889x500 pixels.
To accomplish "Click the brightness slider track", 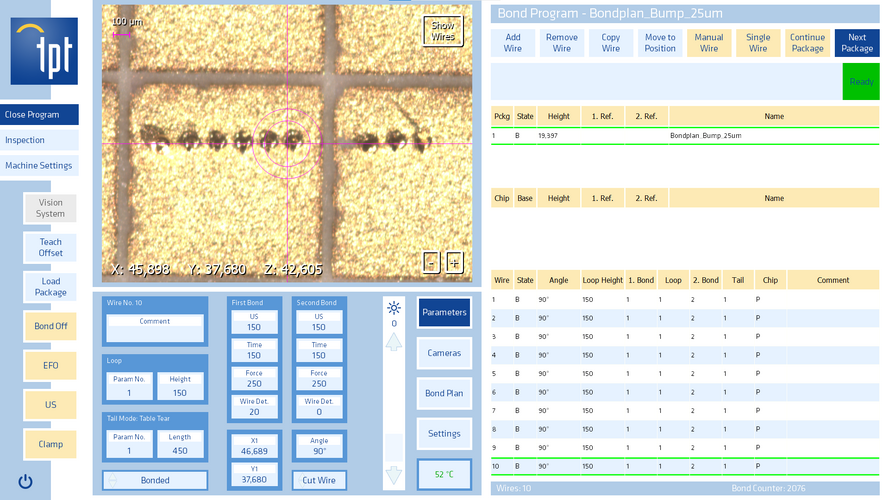I will pyautogui.click(x=394, y=410).
